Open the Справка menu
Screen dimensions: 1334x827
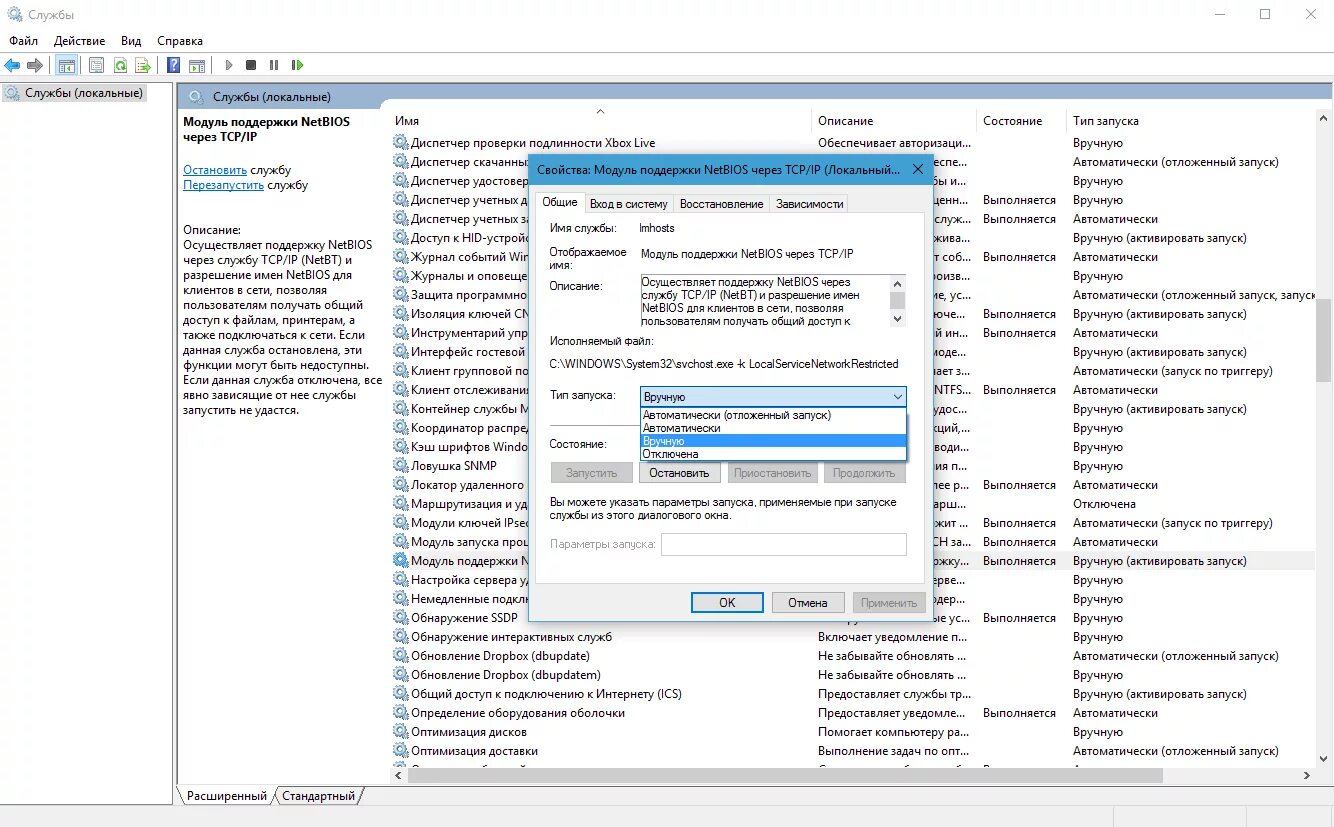(x=180, y=41)
